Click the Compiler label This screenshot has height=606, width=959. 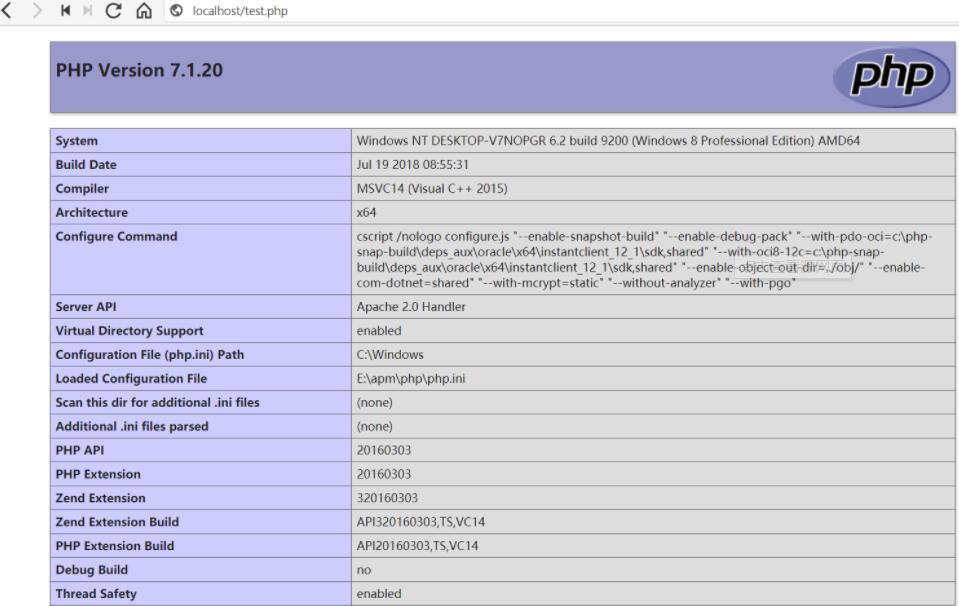pyautogui.click(x=82, y=188)
